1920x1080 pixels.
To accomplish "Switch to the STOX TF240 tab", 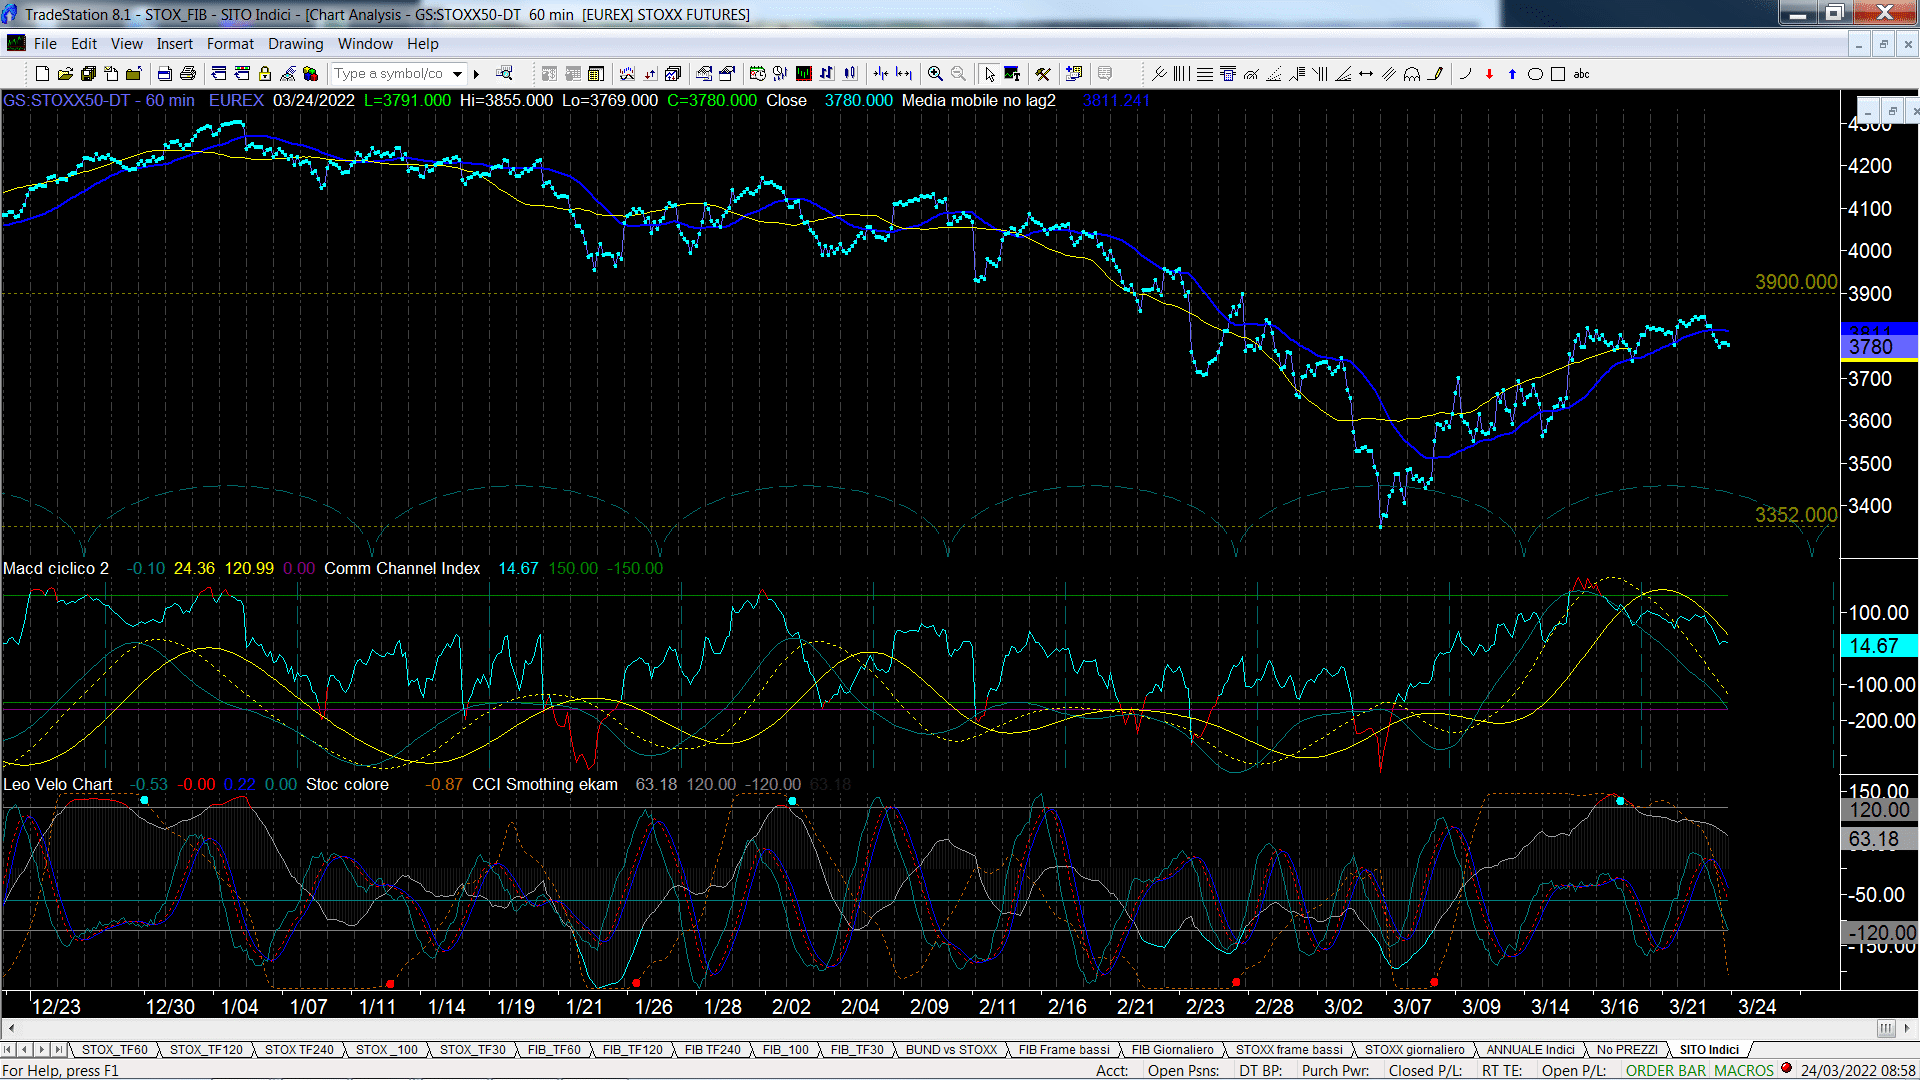I will (299, 1049).
